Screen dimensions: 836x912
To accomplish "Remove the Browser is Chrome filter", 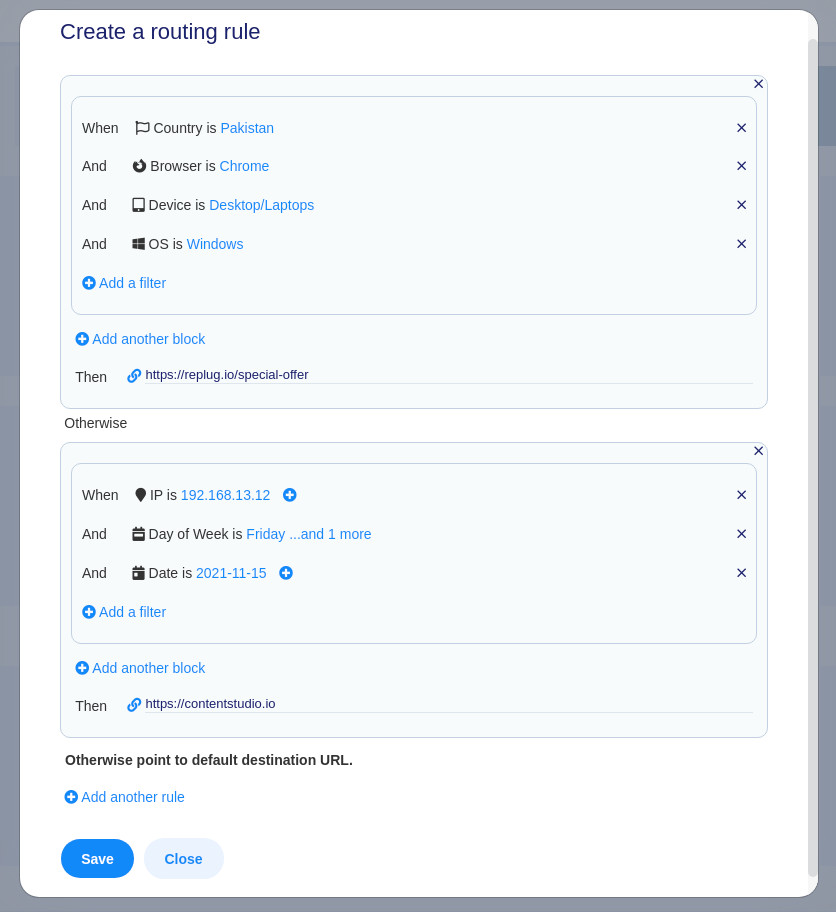I will click(x=741, y=166).
